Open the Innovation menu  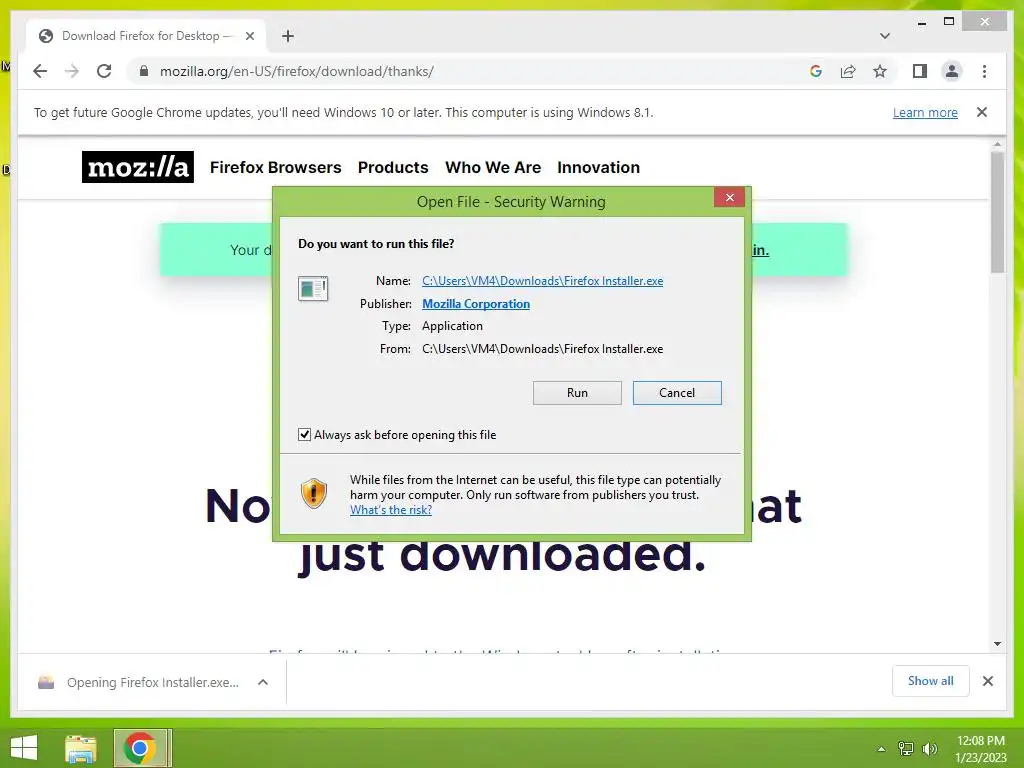click(x=598, y=167)
